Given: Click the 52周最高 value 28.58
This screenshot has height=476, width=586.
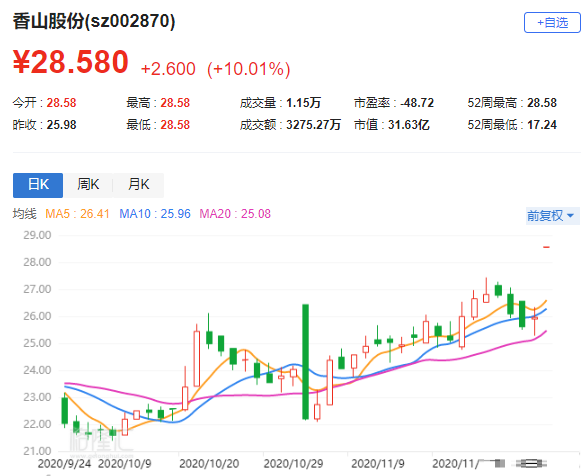Looking at the screenshot, I should coord(542,103).
